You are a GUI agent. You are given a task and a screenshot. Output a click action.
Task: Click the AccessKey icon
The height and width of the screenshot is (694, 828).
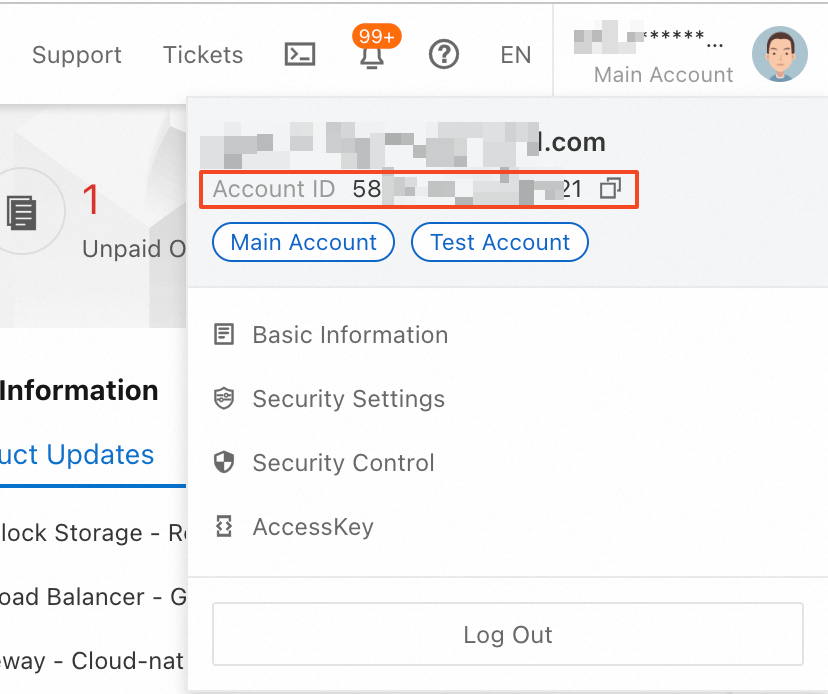(224, 527)
